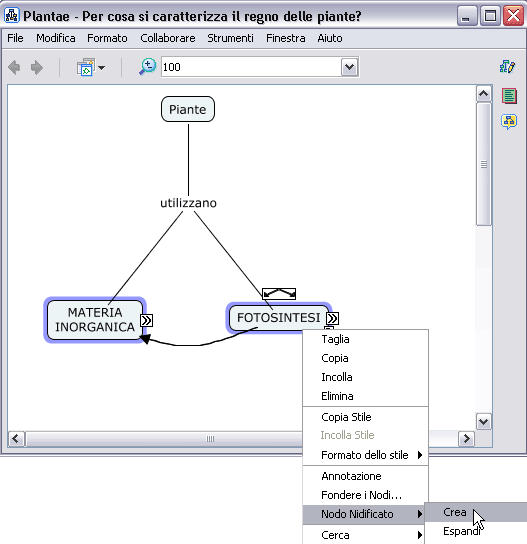The height and width of the screenshot is (544, 527).
Task: Expand the nested node arrows on FOTOSINTESI
Action: tap(332, 318)
